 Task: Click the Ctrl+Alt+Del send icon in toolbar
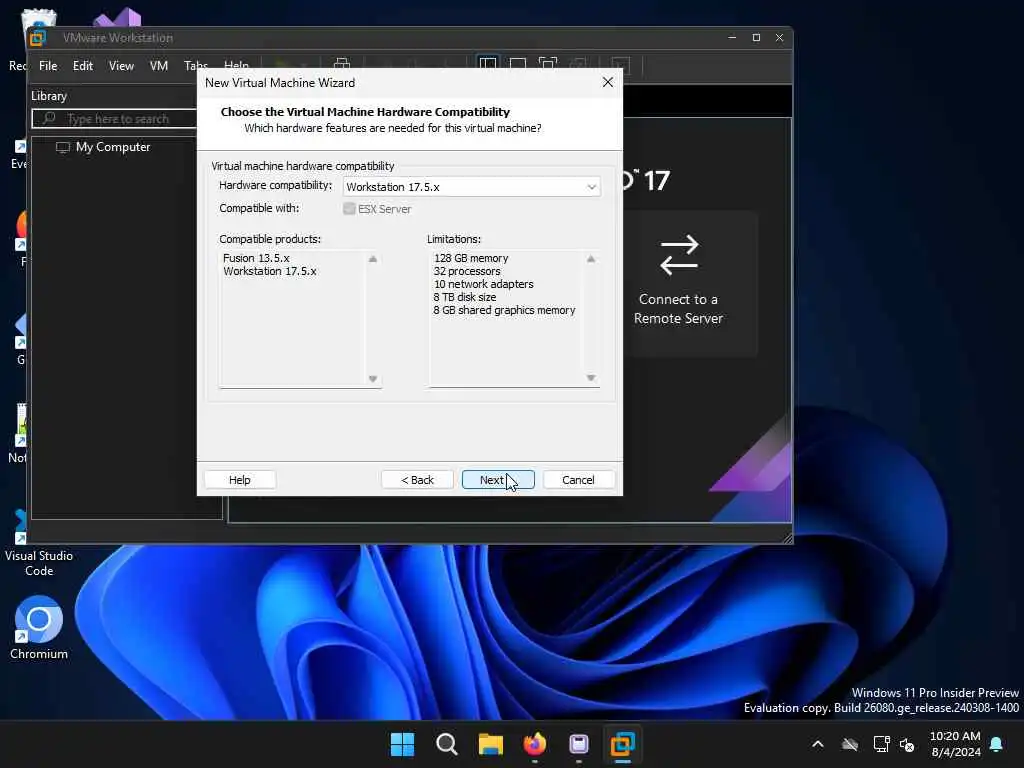342,63
